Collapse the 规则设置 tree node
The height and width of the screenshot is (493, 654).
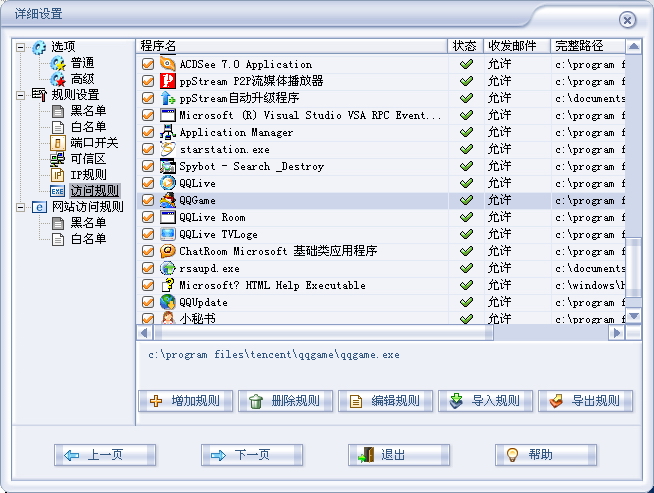click(20, 95)
